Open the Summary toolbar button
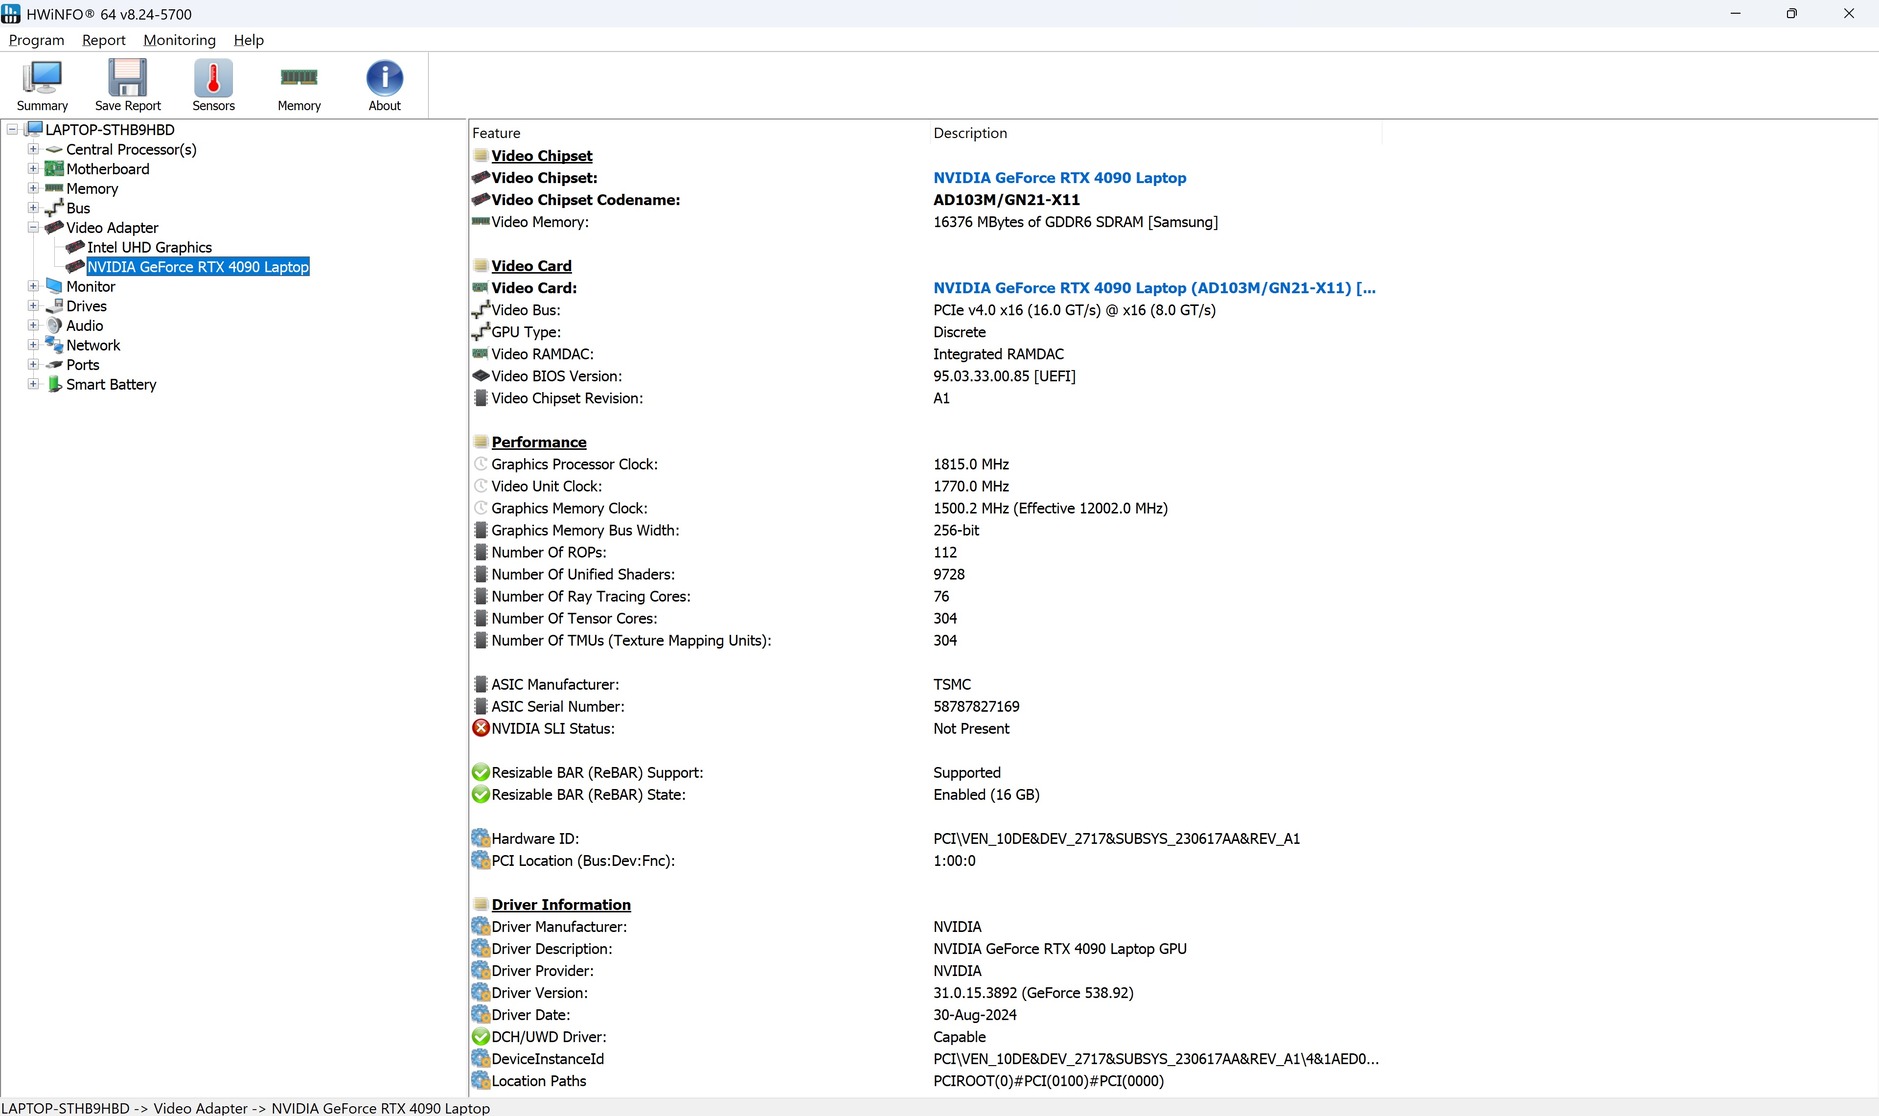 pos(42,85)
